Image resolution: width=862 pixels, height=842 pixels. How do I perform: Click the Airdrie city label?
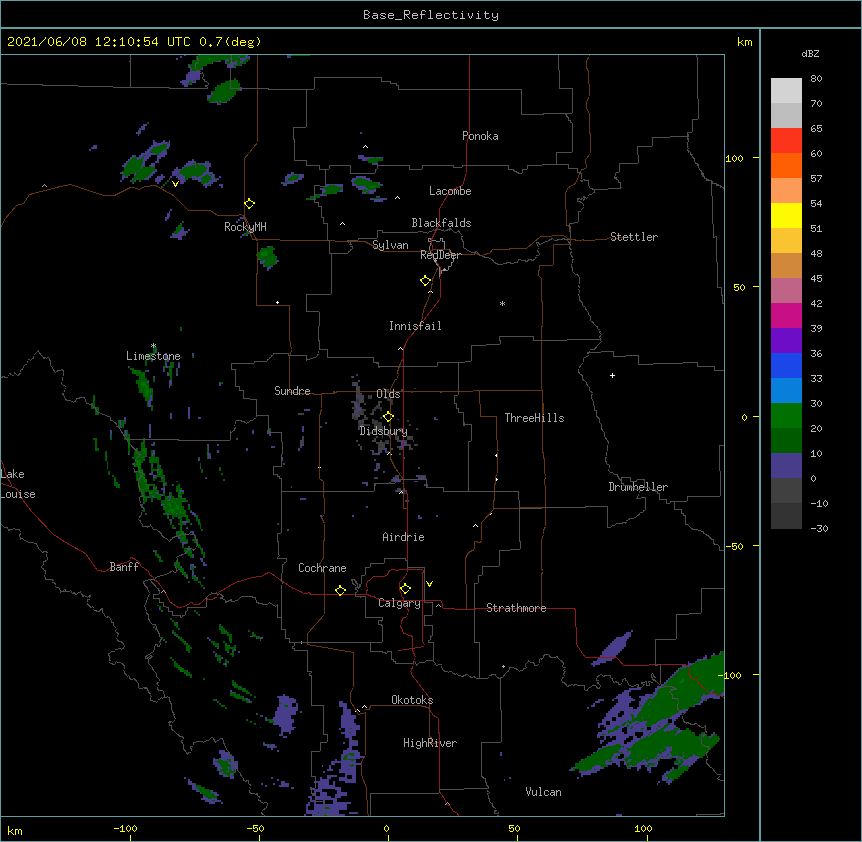pyautogui.click(x=403, y=537)
